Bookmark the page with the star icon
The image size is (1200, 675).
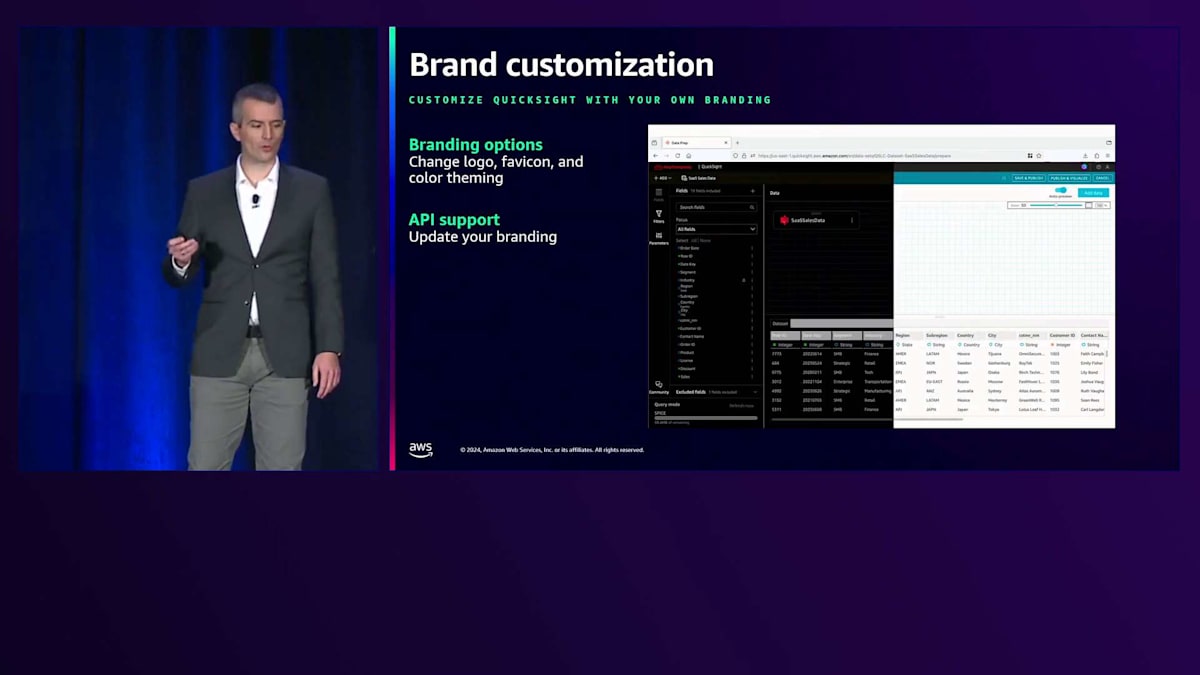[x=1039, y=156]
